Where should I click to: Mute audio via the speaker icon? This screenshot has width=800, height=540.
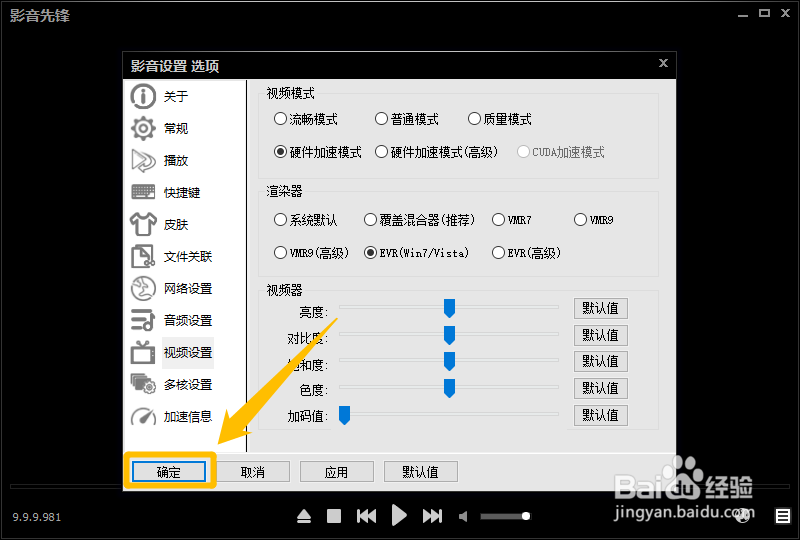tap(463, 517)
